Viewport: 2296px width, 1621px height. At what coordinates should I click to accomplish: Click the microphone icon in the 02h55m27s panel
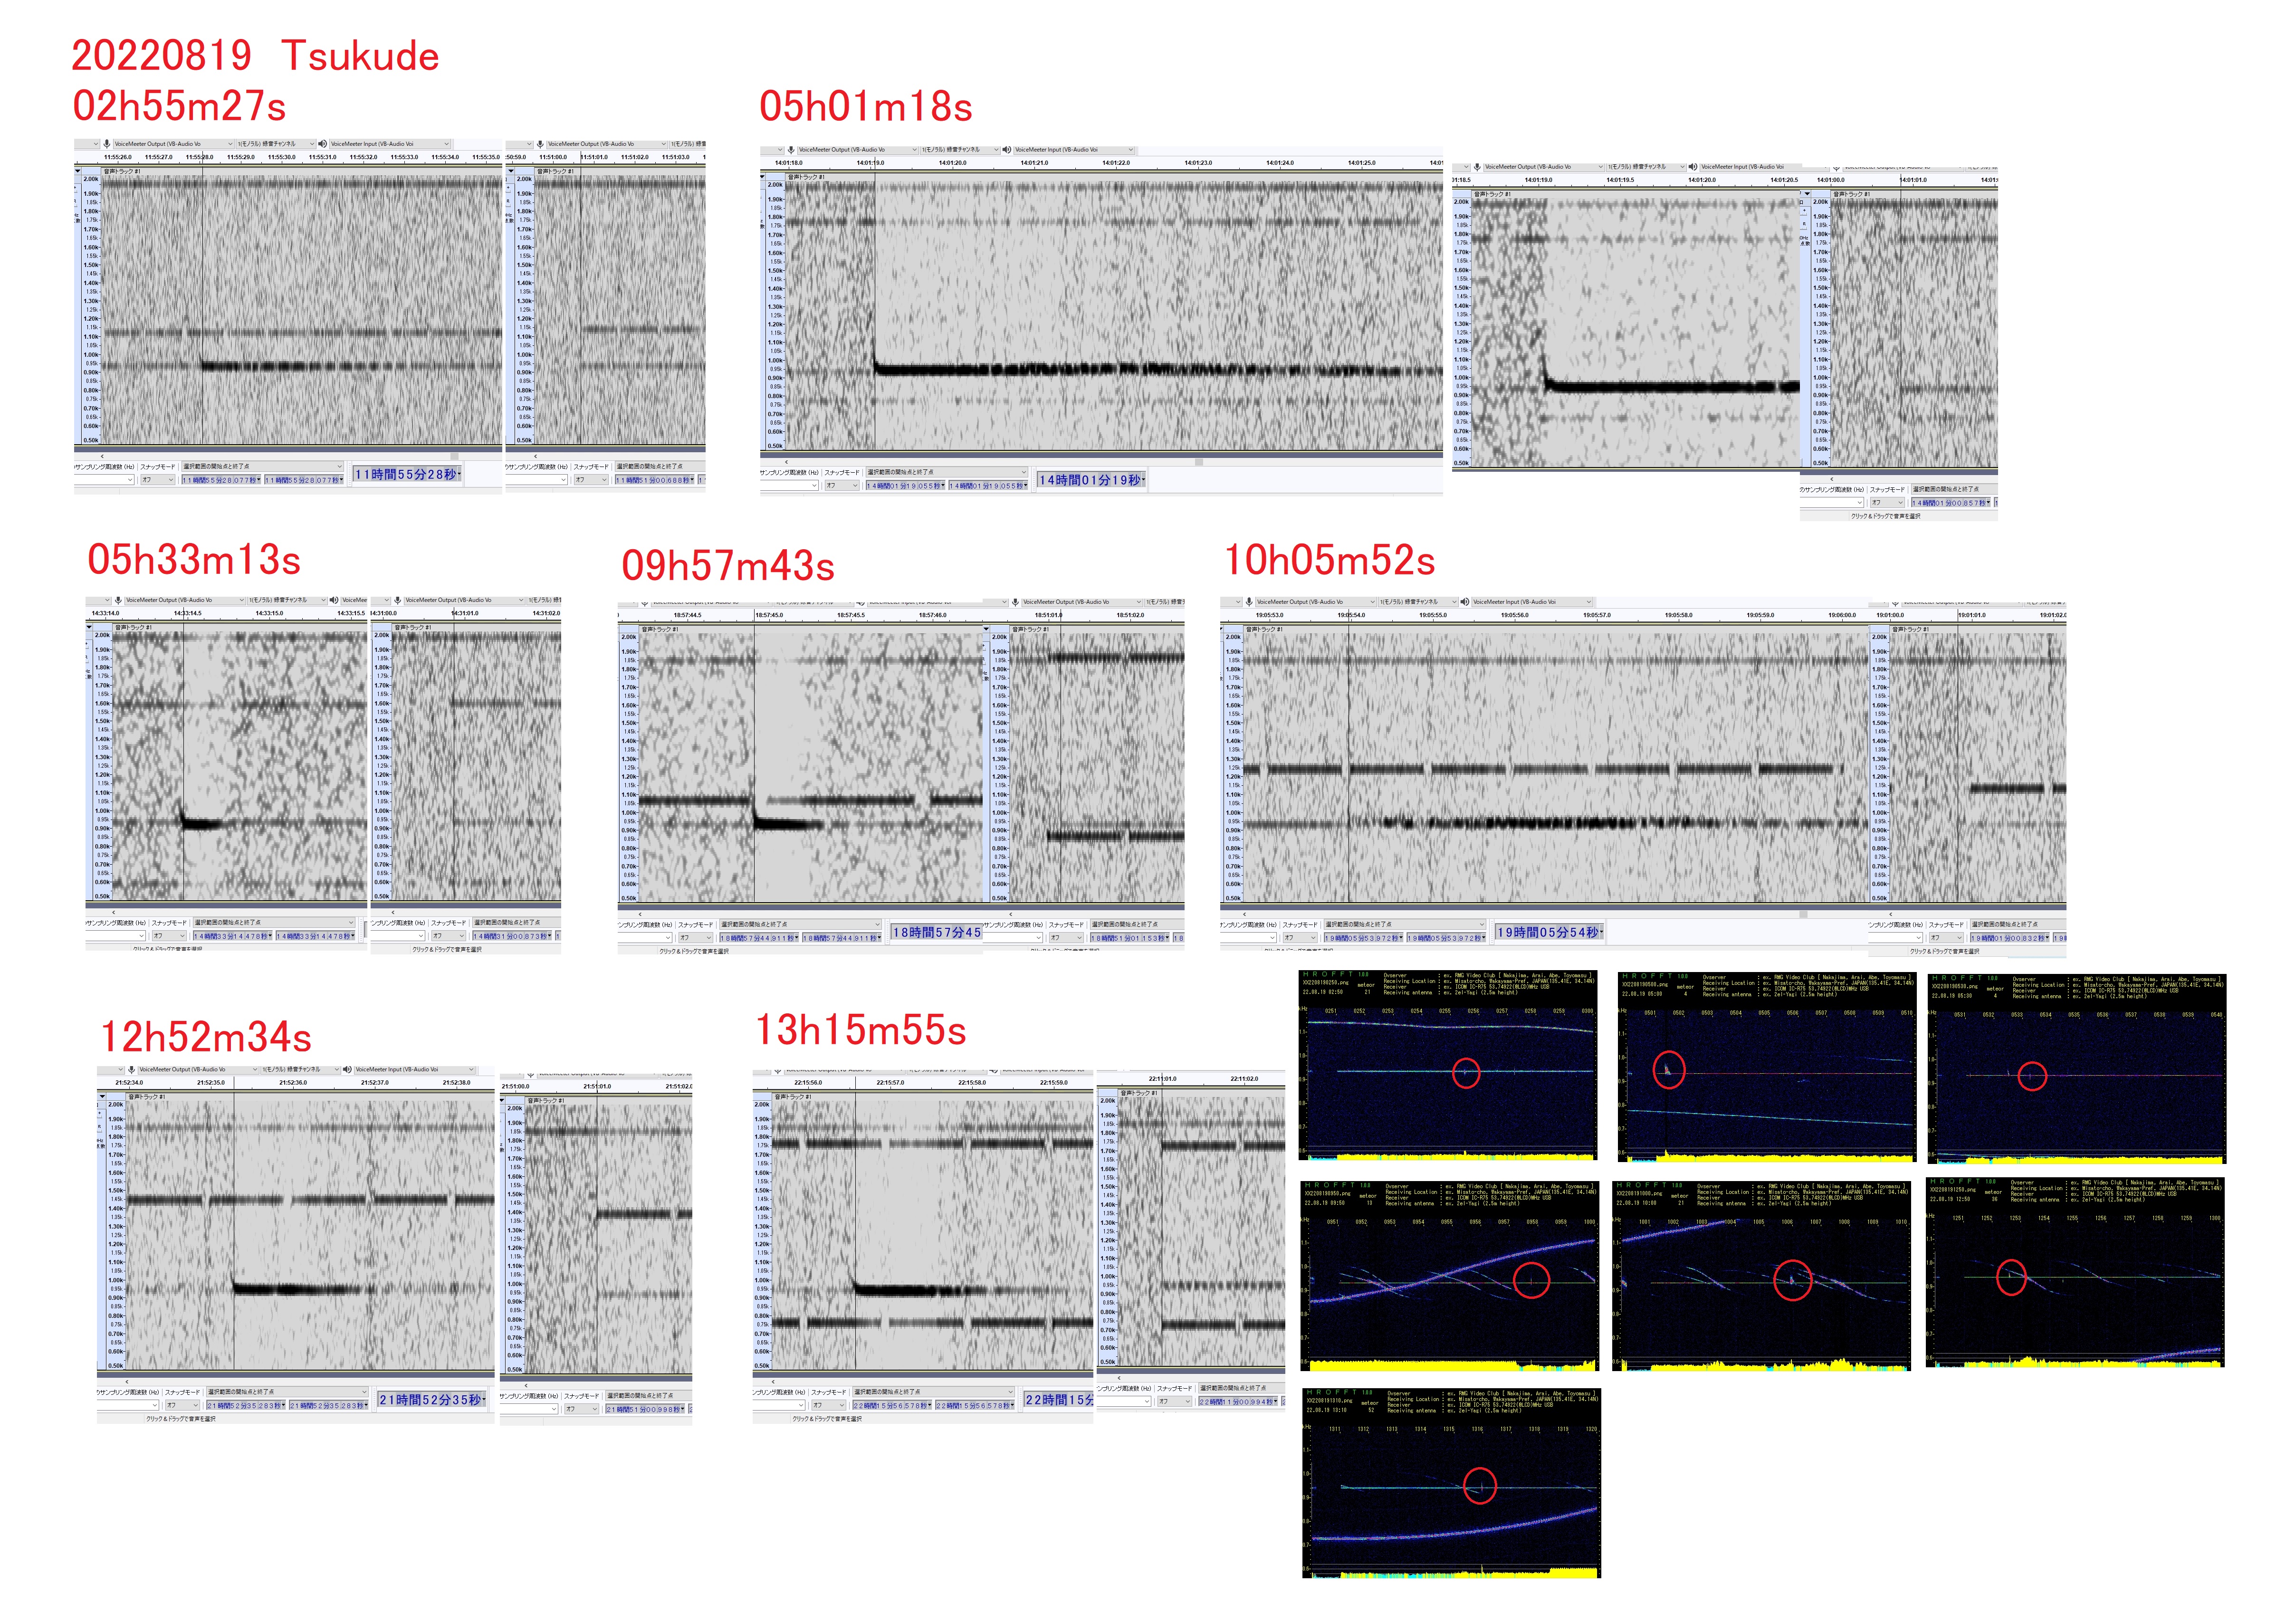click(x=107, y=144)
